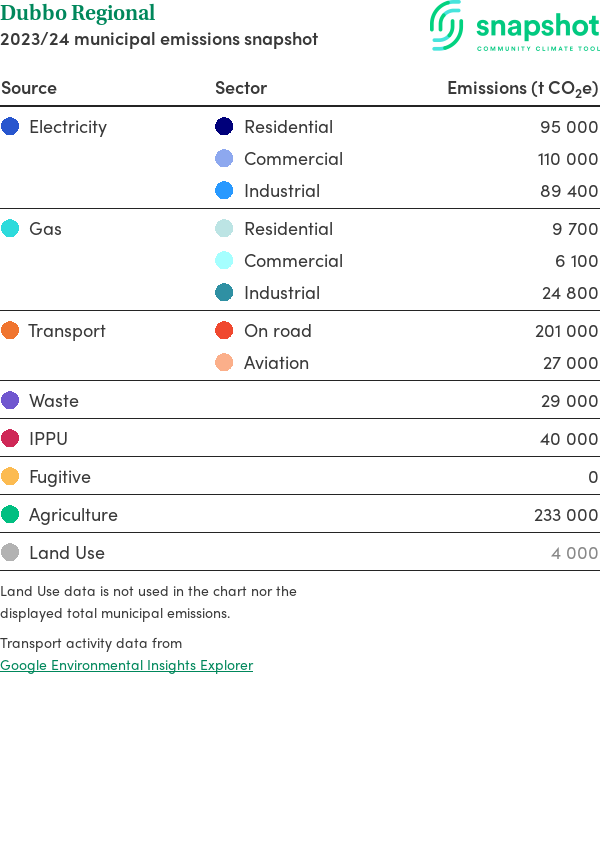600x850 pixels.
Task: Click the Agriculture green dot icon
Action: point(10,515)
